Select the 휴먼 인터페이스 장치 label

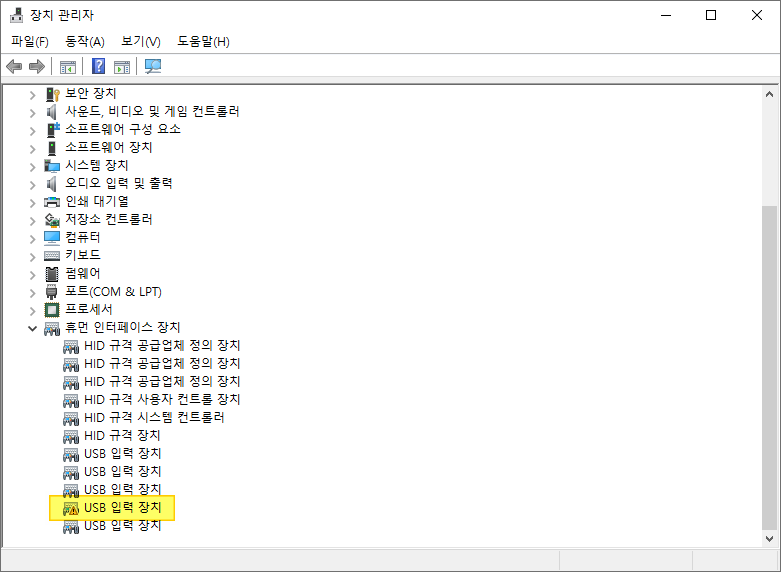[x=123, y=327]
